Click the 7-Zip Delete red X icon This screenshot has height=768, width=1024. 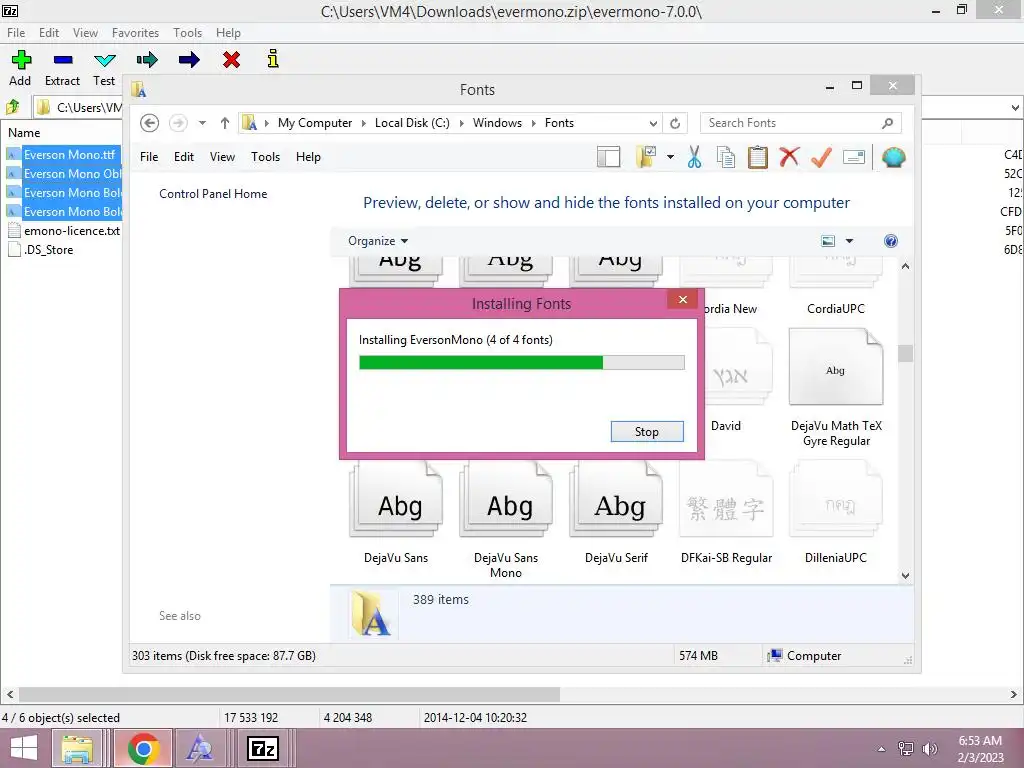coord(231,59)
